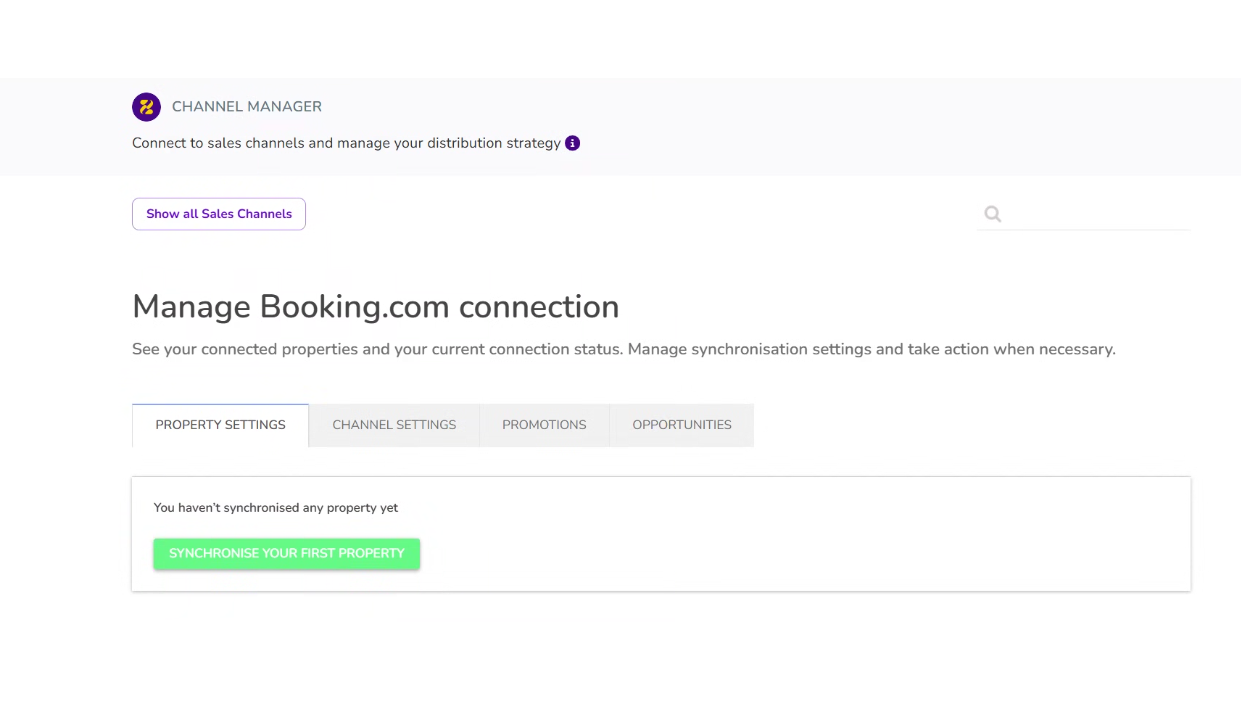Viewport: 1241px width, 703px height.
Task: Click the haven't synchronised any property message
Action: (x=276, y=508)
